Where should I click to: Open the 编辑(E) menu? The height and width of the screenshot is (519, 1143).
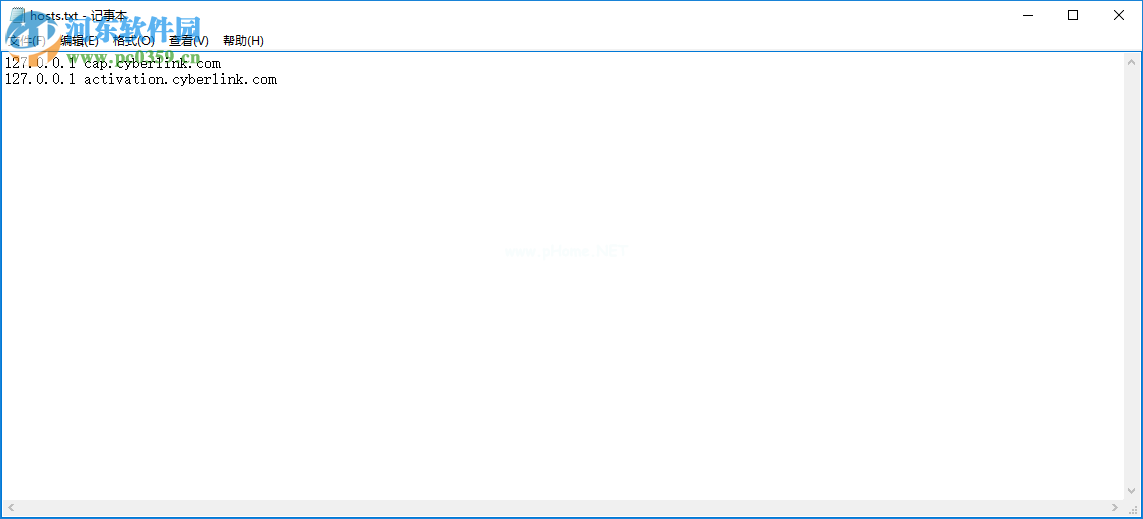point(79,41)
